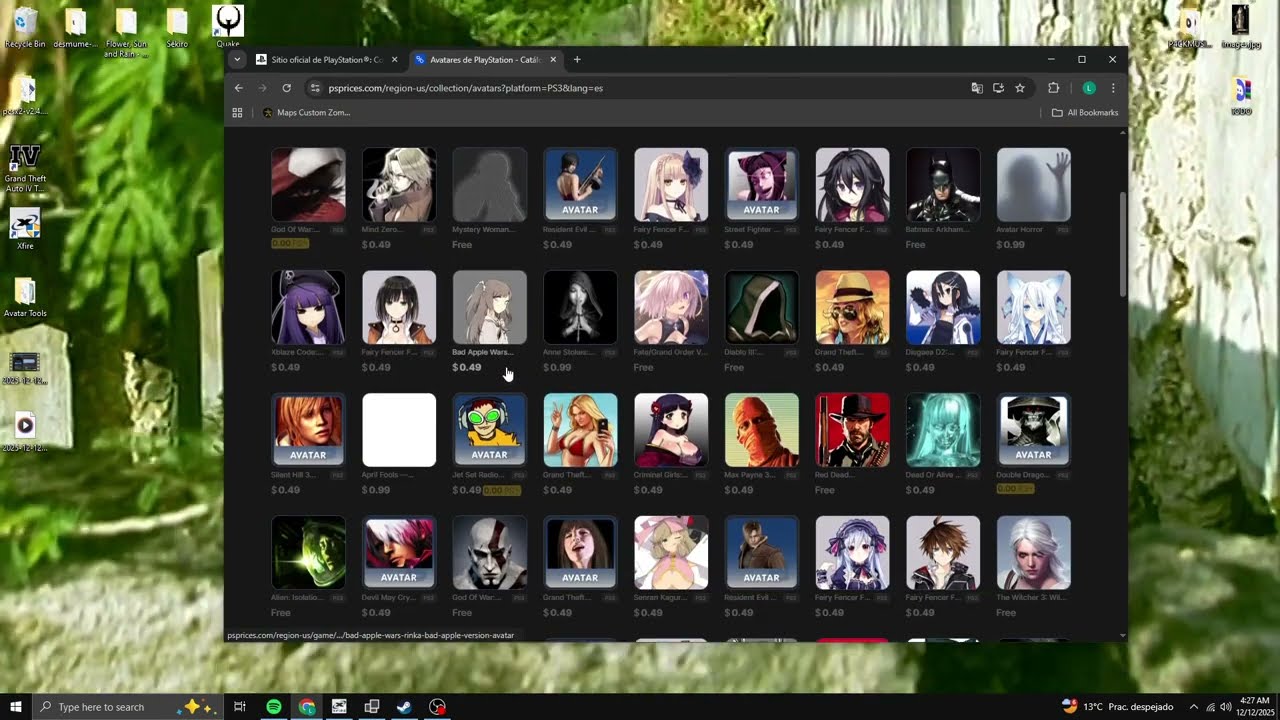Click the taskbar search box

click(x=128, y=707)
